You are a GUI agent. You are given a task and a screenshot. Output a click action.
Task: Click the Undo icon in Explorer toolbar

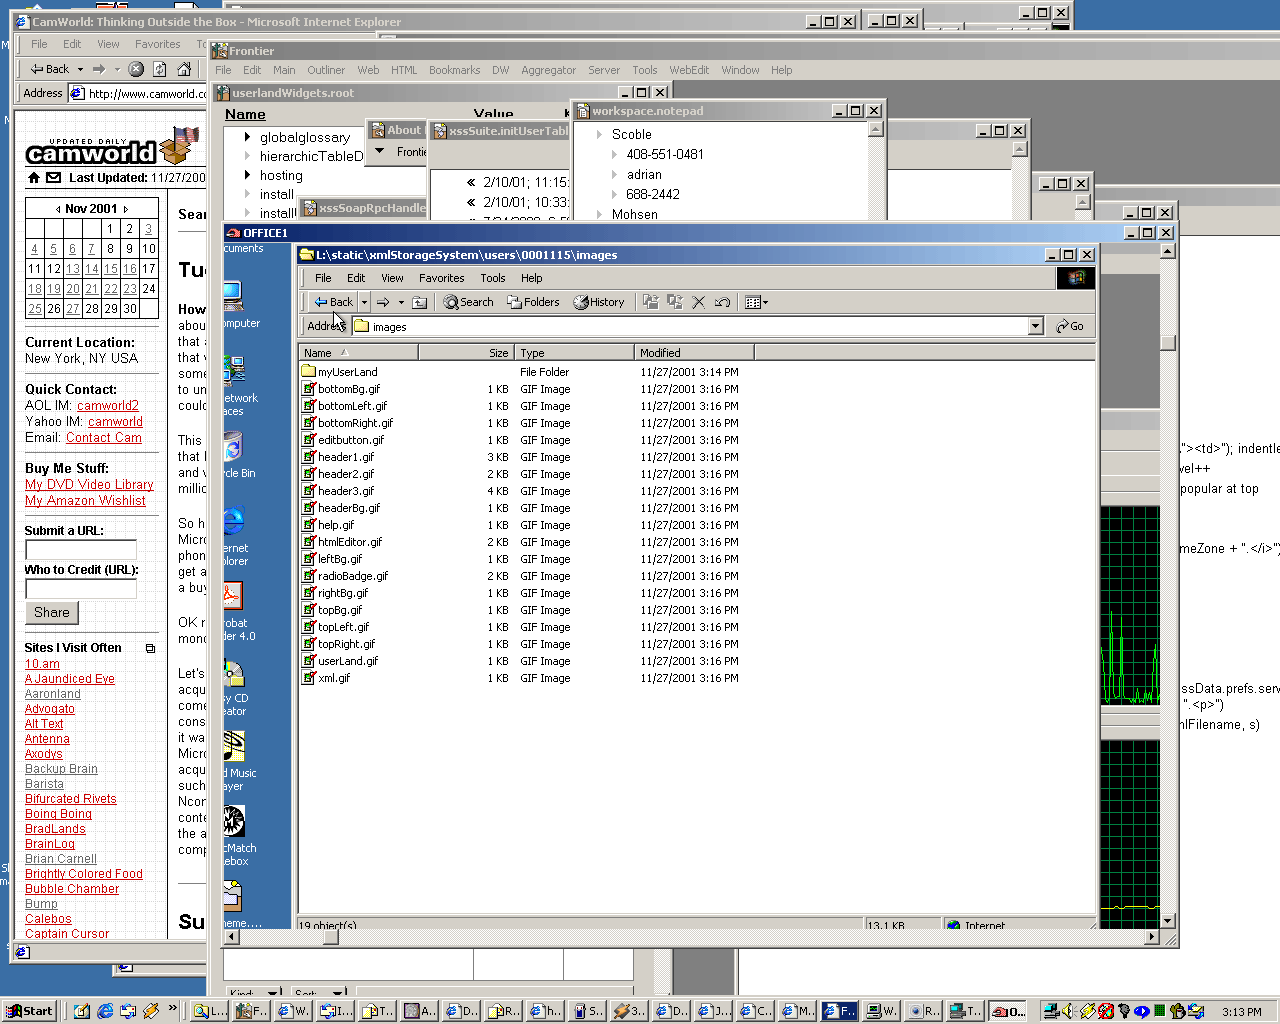[x=722, y=302]
